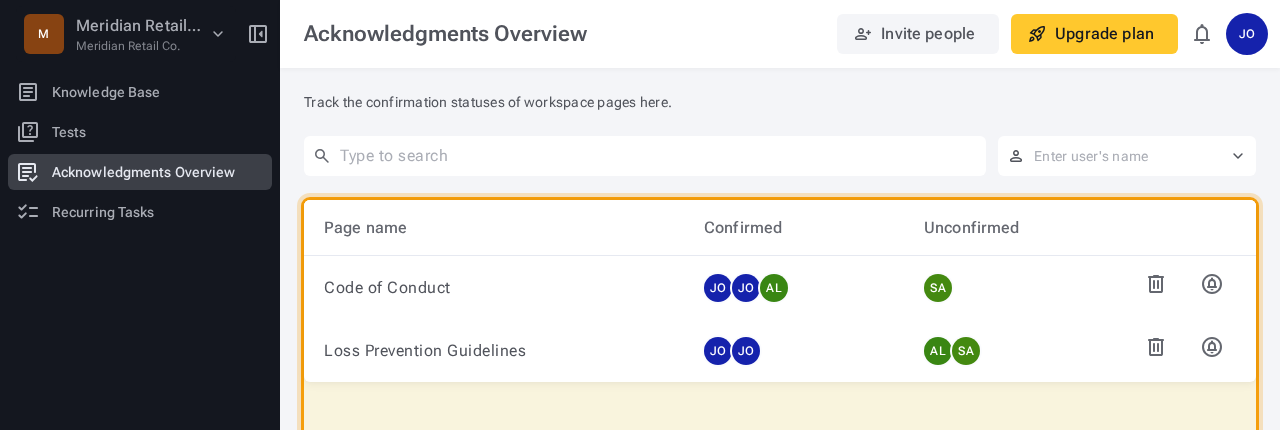The height and width of the screenshot is (430, 1280).
Task: Click the Unconfirmed column header
Action: pos(971,228)
